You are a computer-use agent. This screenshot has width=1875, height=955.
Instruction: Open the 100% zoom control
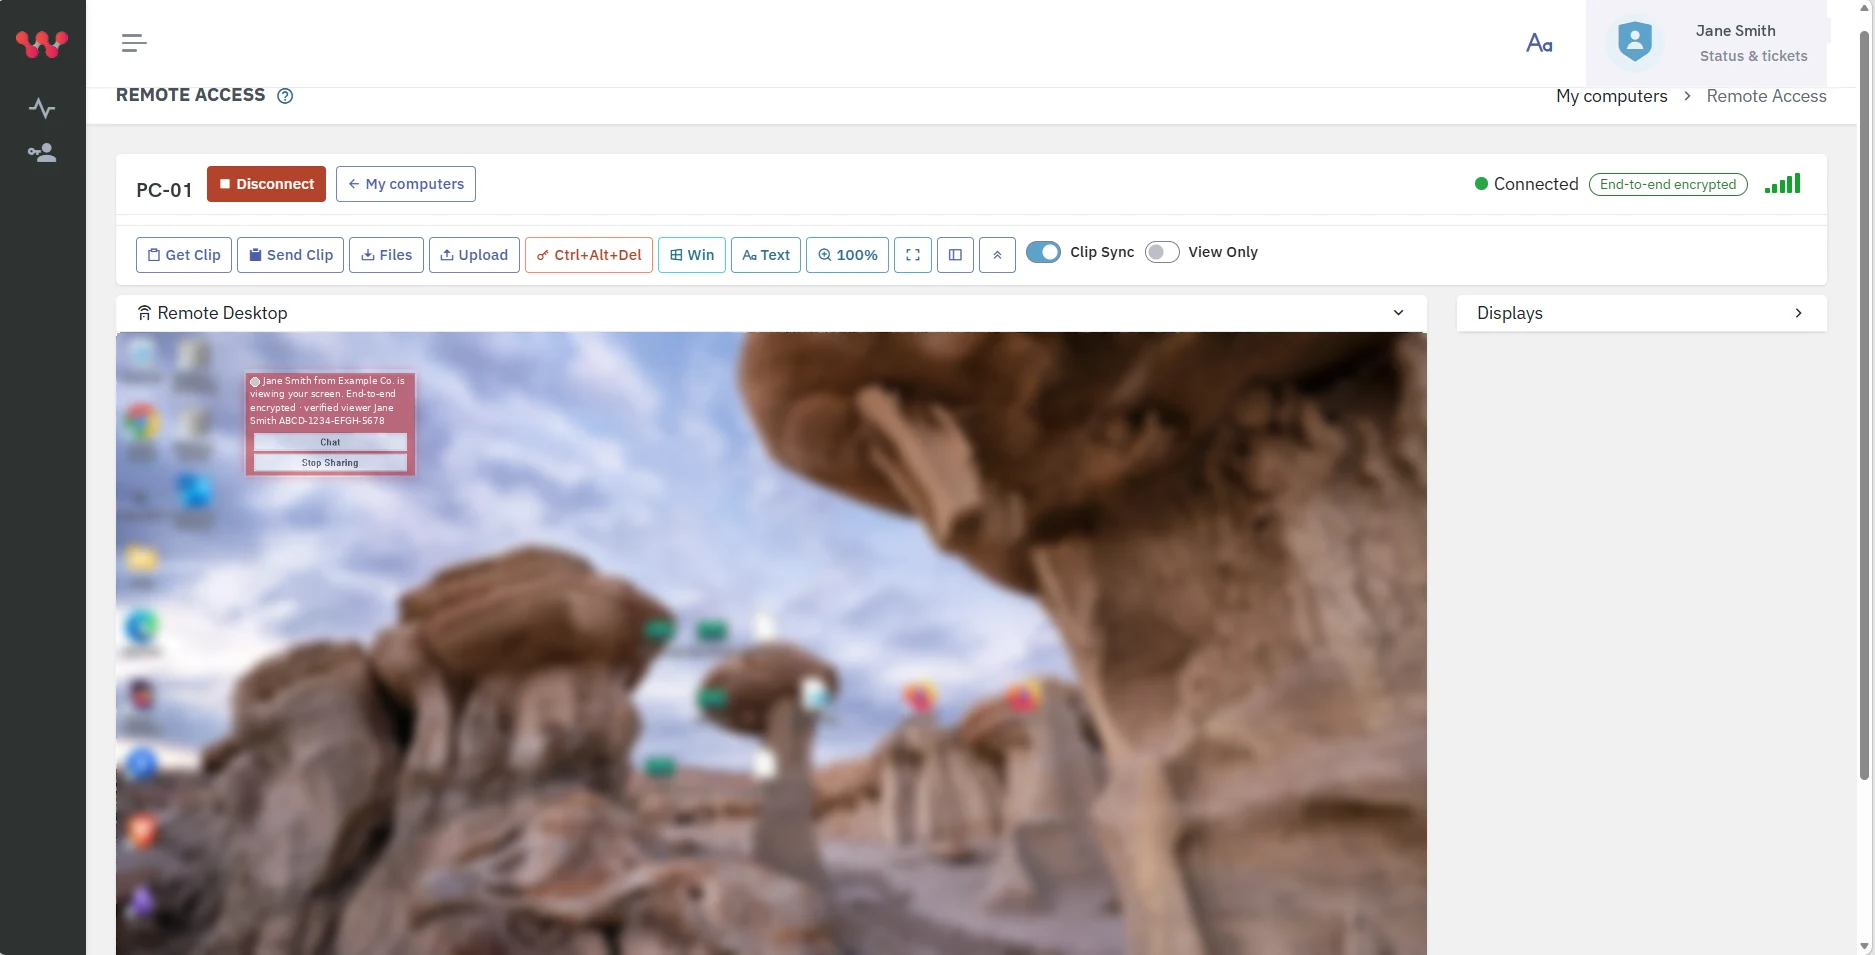[x=848, y=255]
